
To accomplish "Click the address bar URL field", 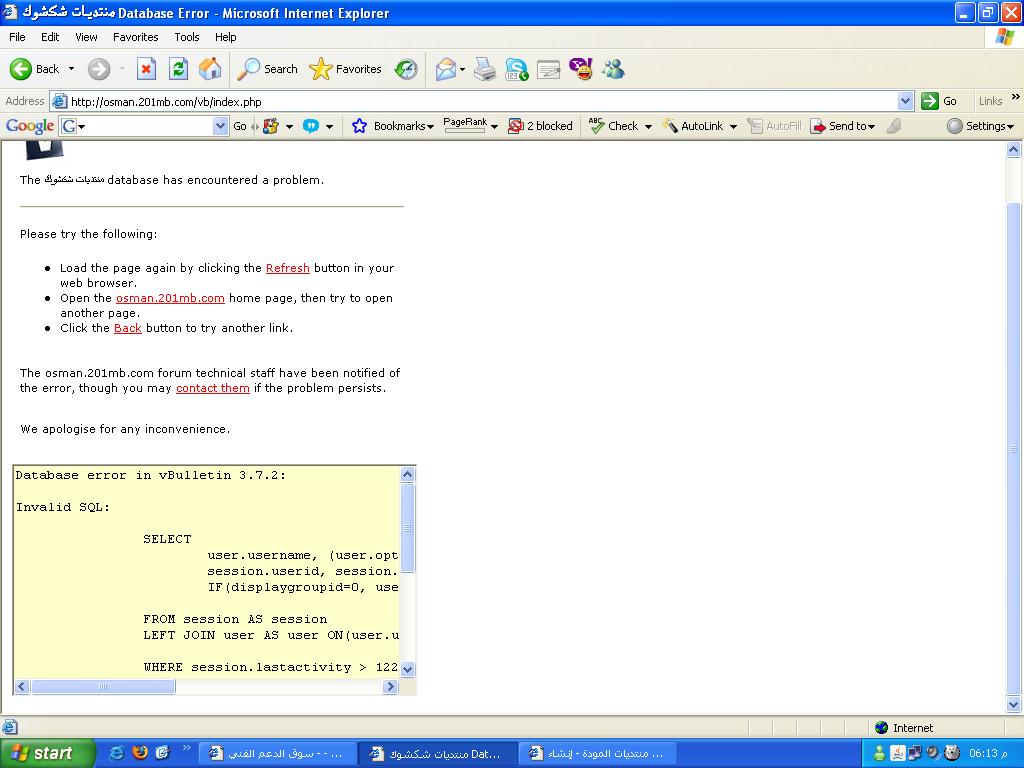I will [x=482, y=101].
